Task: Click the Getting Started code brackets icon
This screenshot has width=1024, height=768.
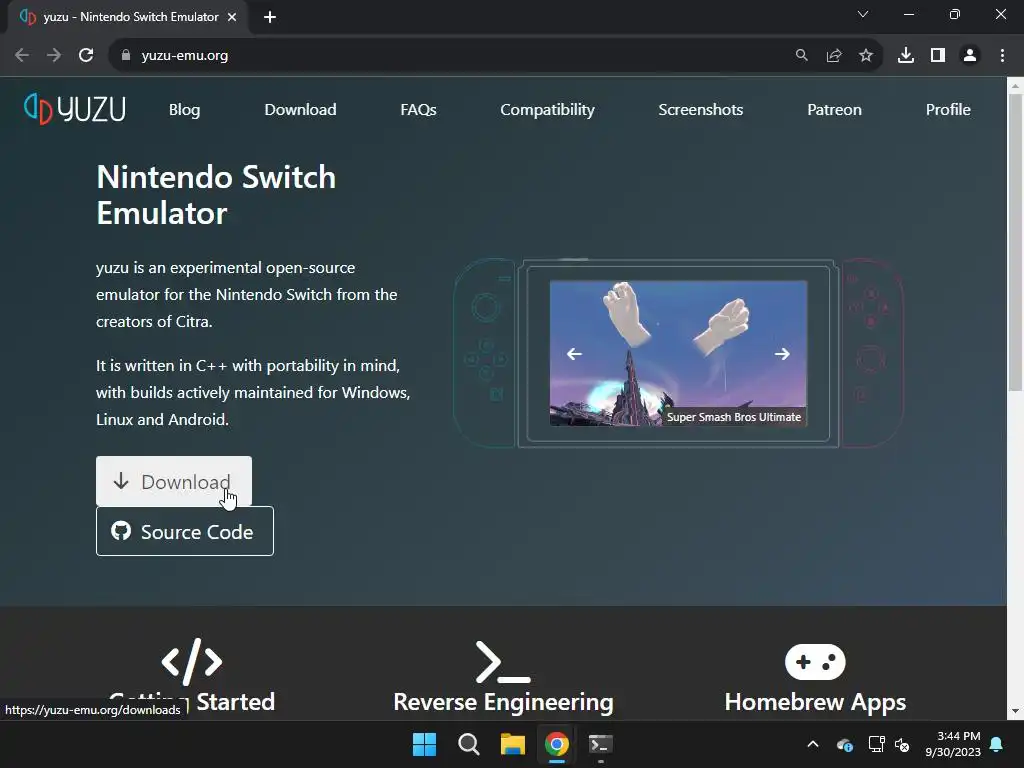Action: [192, 662]
